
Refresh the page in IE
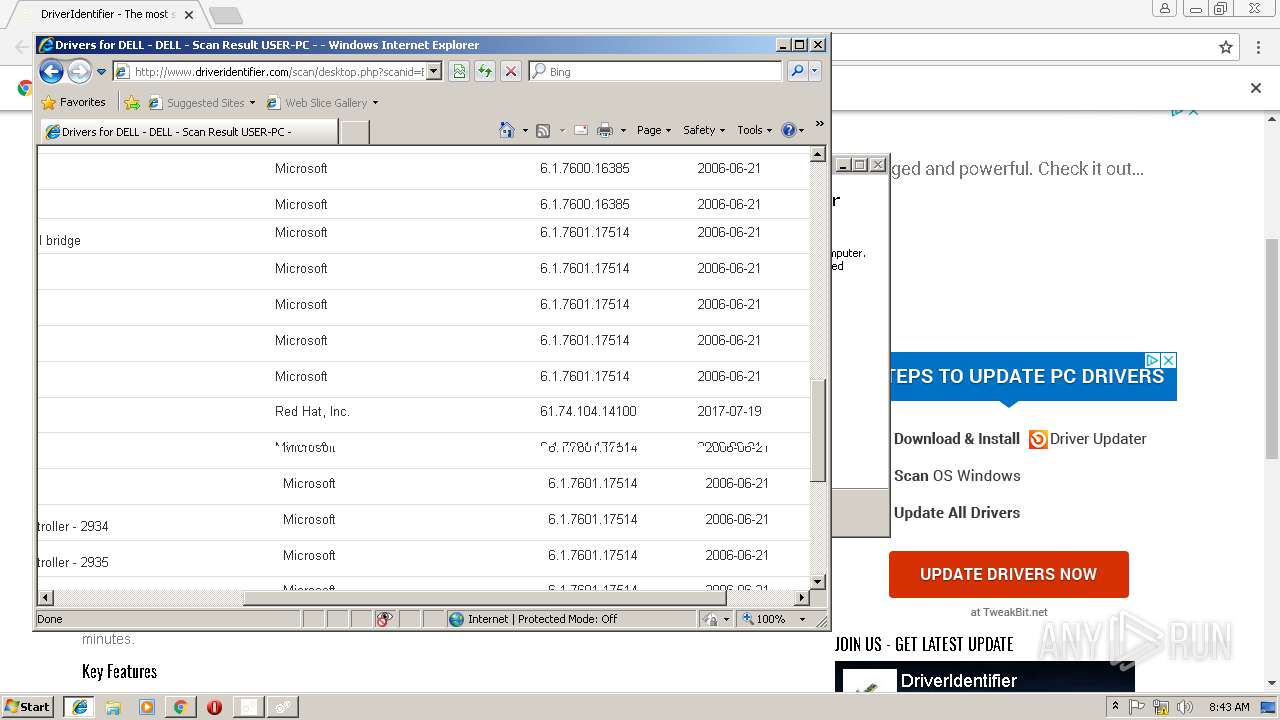pyautogui.click(x=485, y=72)
